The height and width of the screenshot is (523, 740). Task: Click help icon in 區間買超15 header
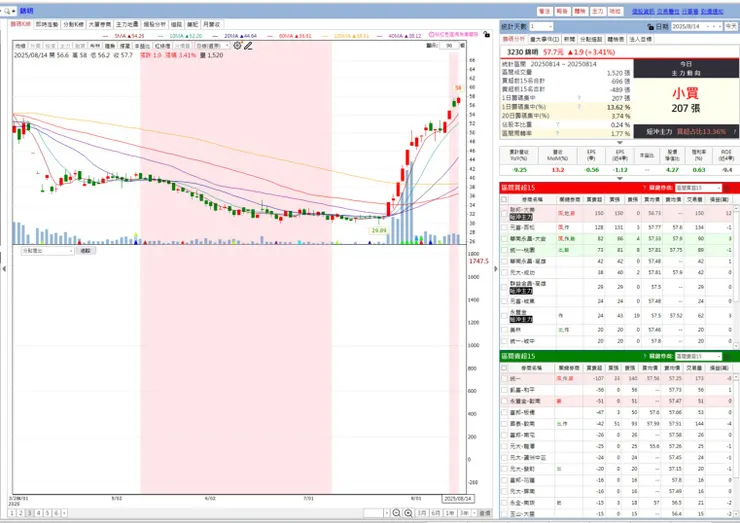point(644,188)
